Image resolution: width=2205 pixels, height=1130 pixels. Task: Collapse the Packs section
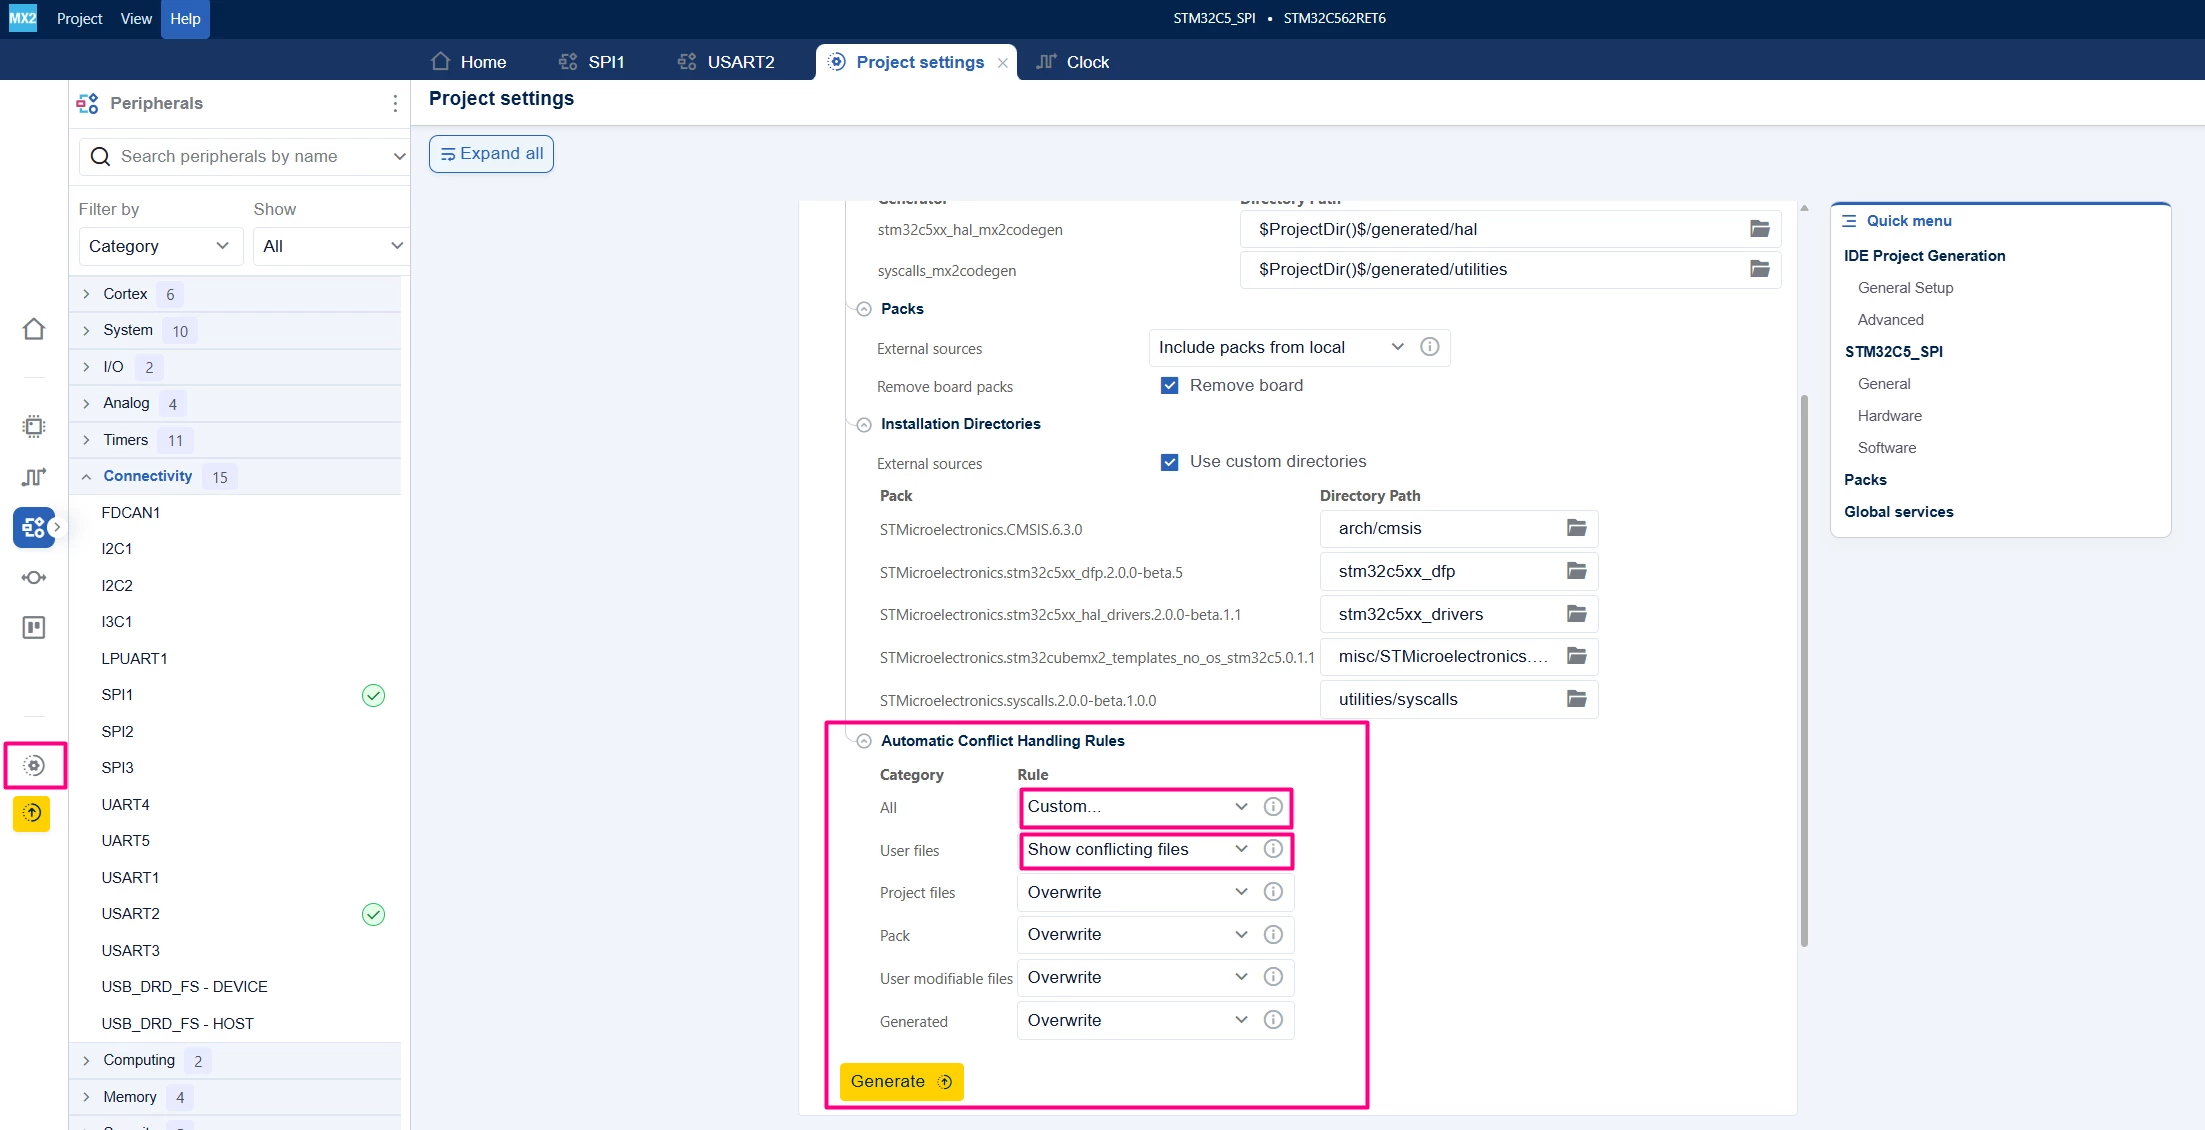(x=864, y=309)
